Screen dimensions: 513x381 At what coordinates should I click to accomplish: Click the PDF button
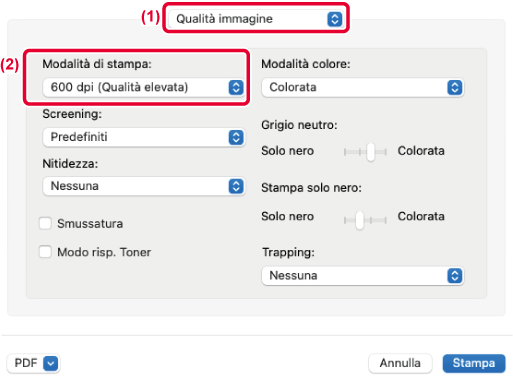click(x=33, y=363)
